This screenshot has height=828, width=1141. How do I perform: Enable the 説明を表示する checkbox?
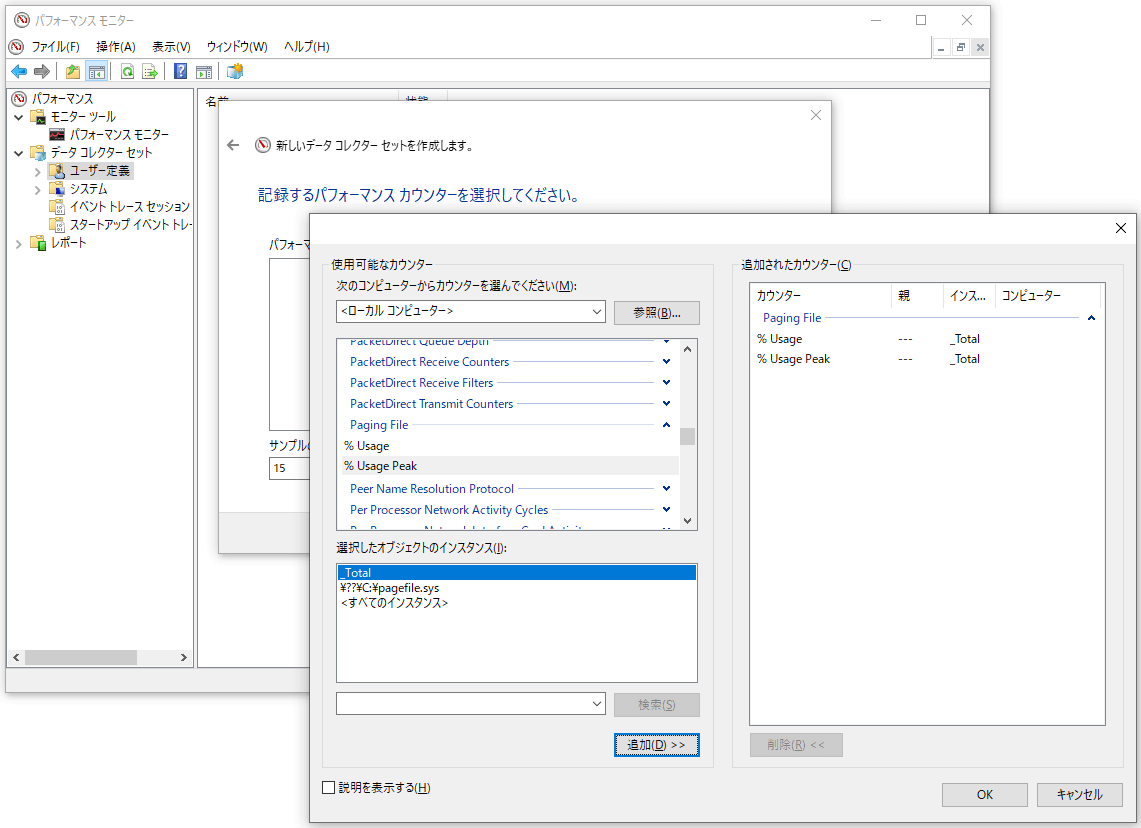pyautogui.click(x=329, y=787)
